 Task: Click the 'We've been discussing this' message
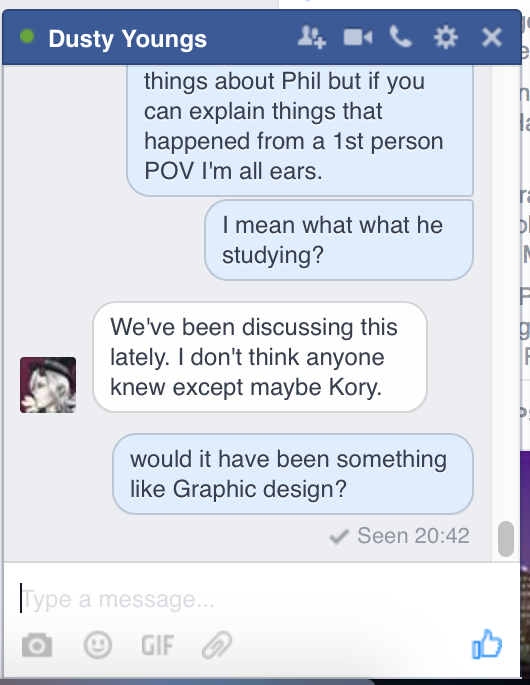coord(260,357)
